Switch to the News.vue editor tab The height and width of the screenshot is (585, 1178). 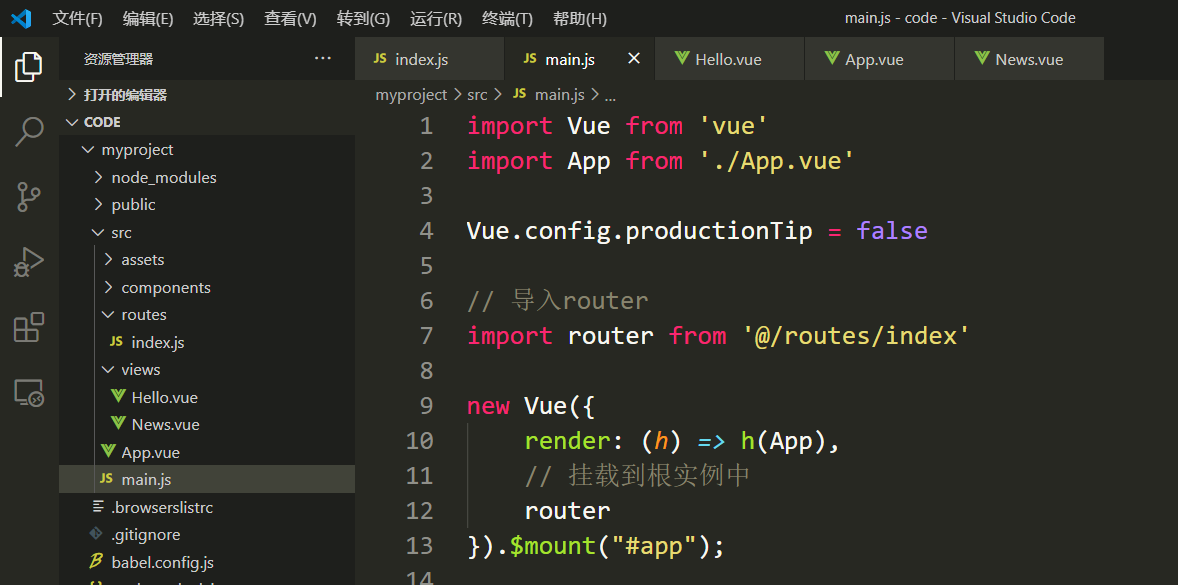pos(1029,59)
